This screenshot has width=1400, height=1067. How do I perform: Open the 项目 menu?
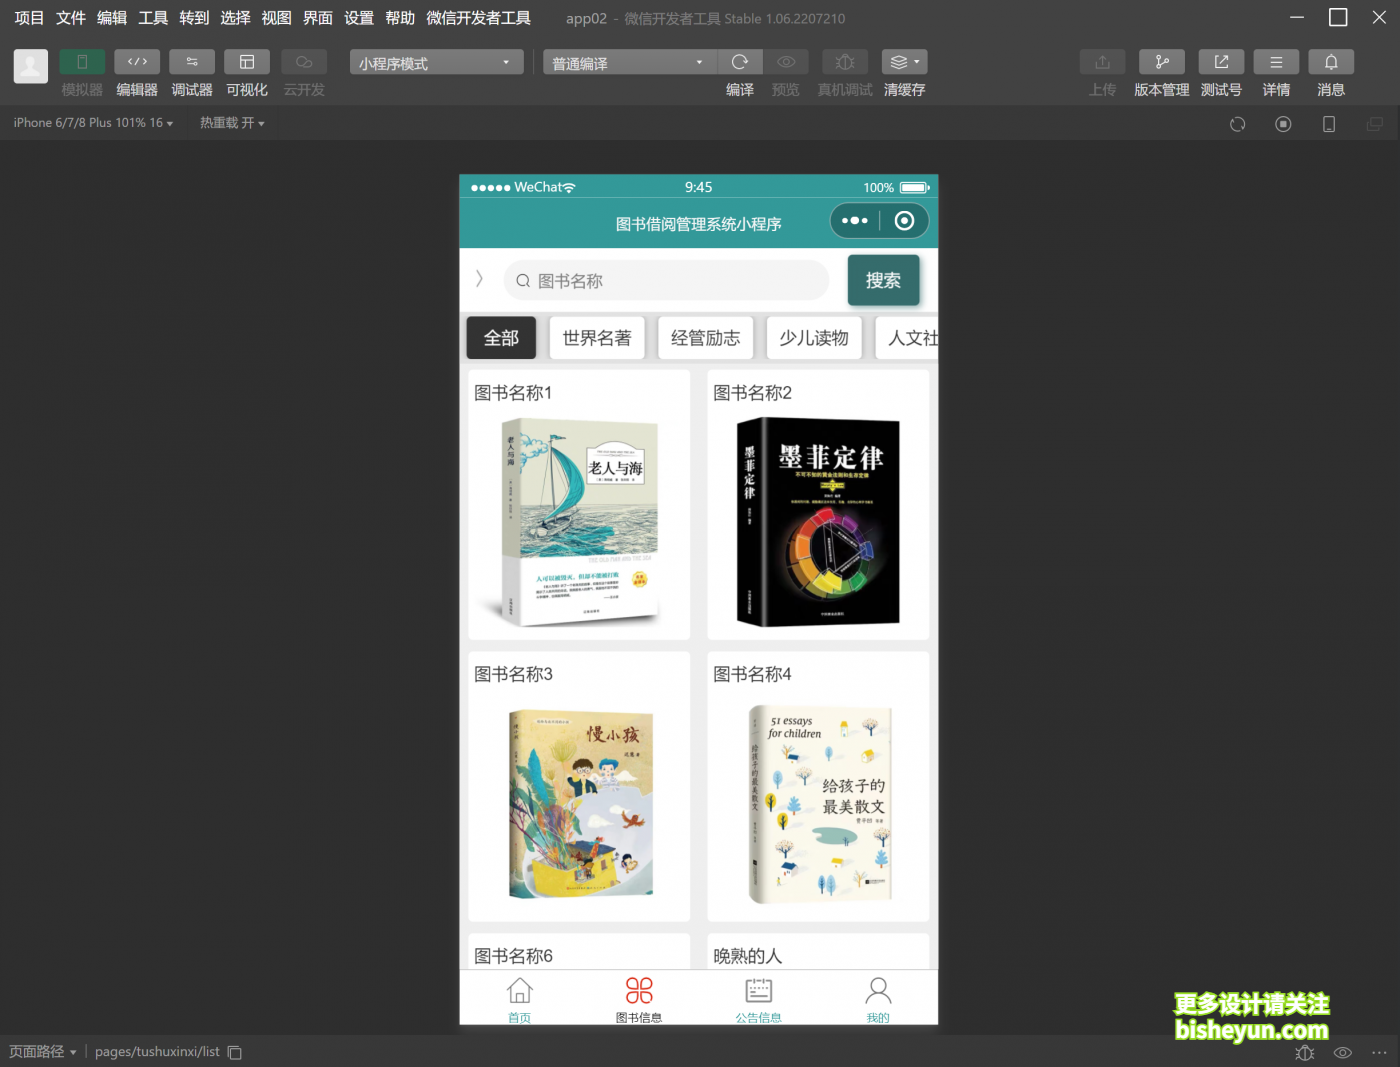pos(29,18)
